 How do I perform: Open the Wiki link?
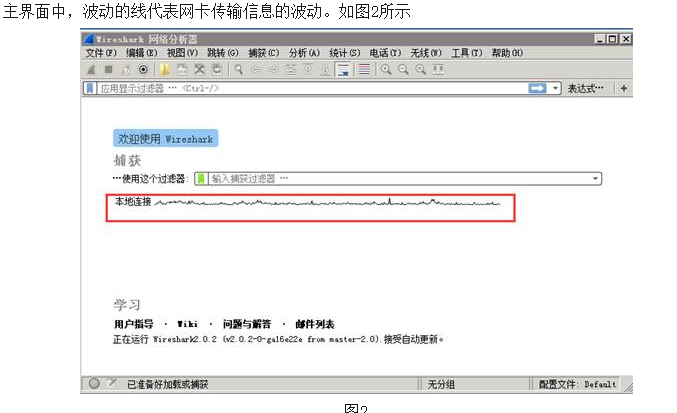pyautogui.click(x=187, y=324)
